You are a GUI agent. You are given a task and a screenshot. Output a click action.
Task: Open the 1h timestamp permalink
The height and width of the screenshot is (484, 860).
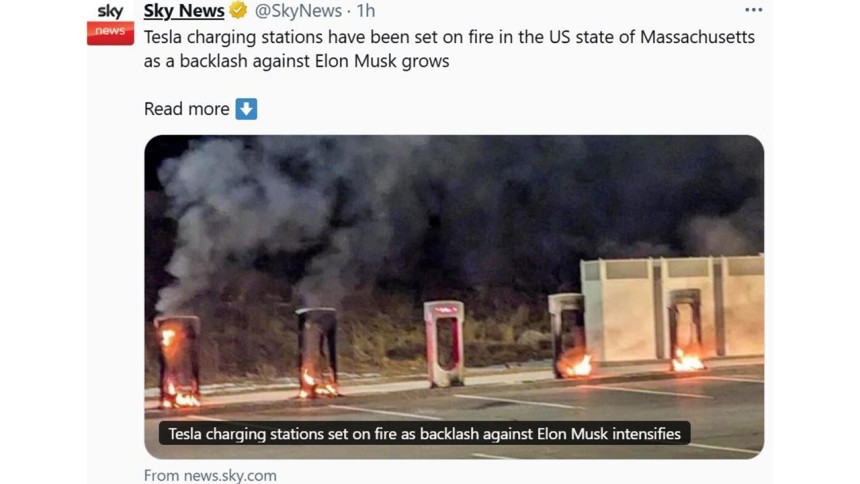point(365,10)
